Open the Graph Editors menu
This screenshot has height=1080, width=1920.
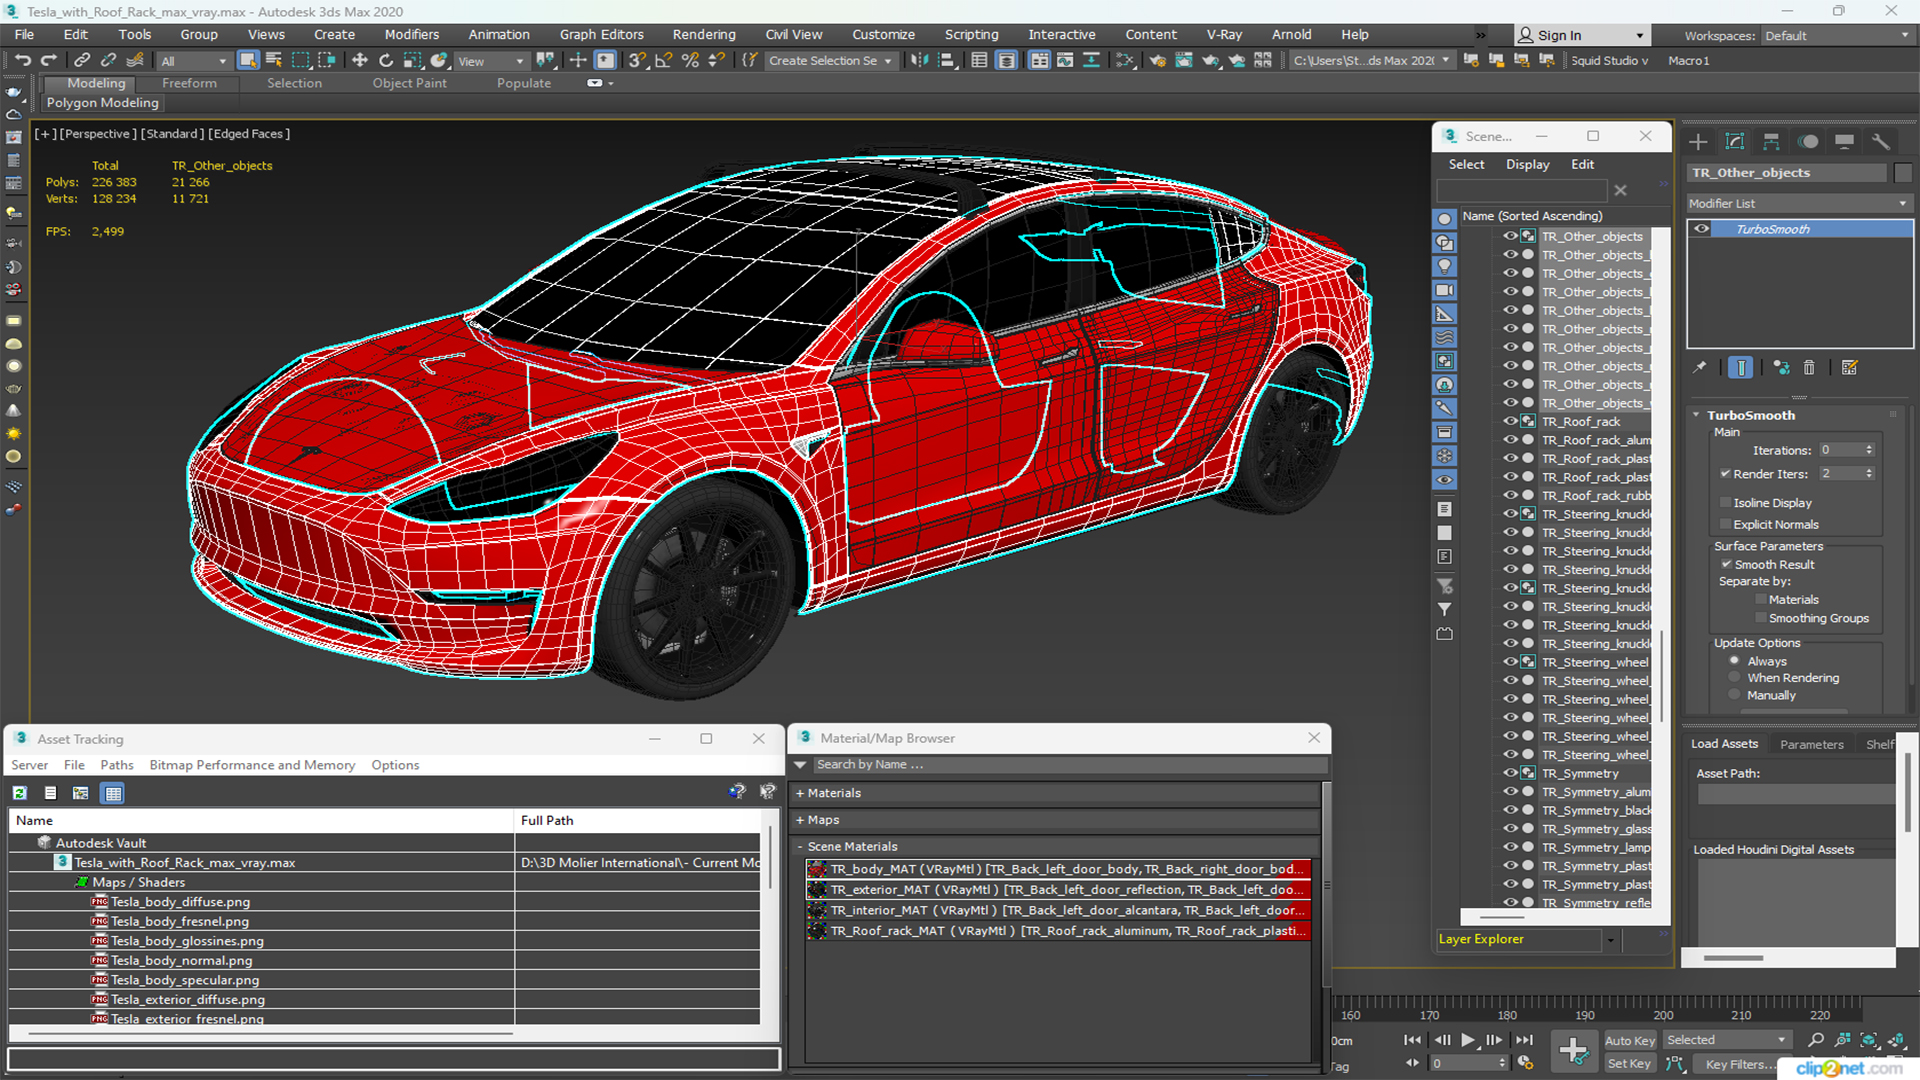[601, 34]
